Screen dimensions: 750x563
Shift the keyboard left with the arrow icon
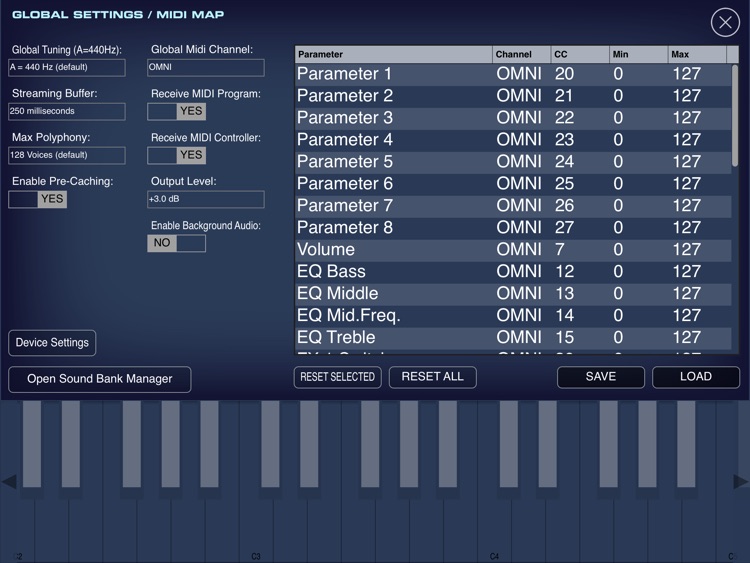click(x=9, y=482)
